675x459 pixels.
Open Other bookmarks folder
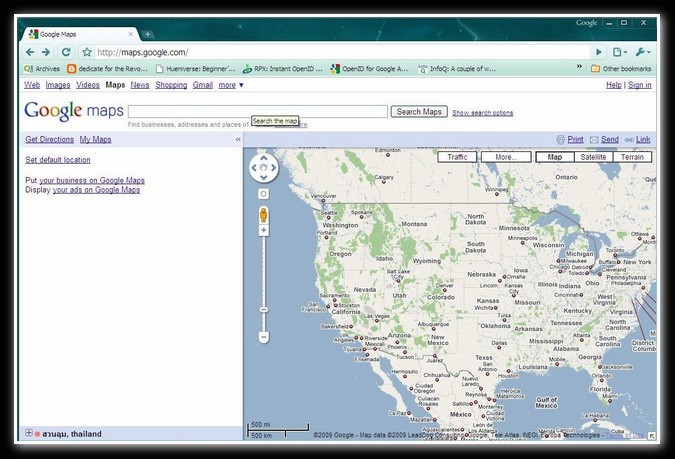pos(621,68)
